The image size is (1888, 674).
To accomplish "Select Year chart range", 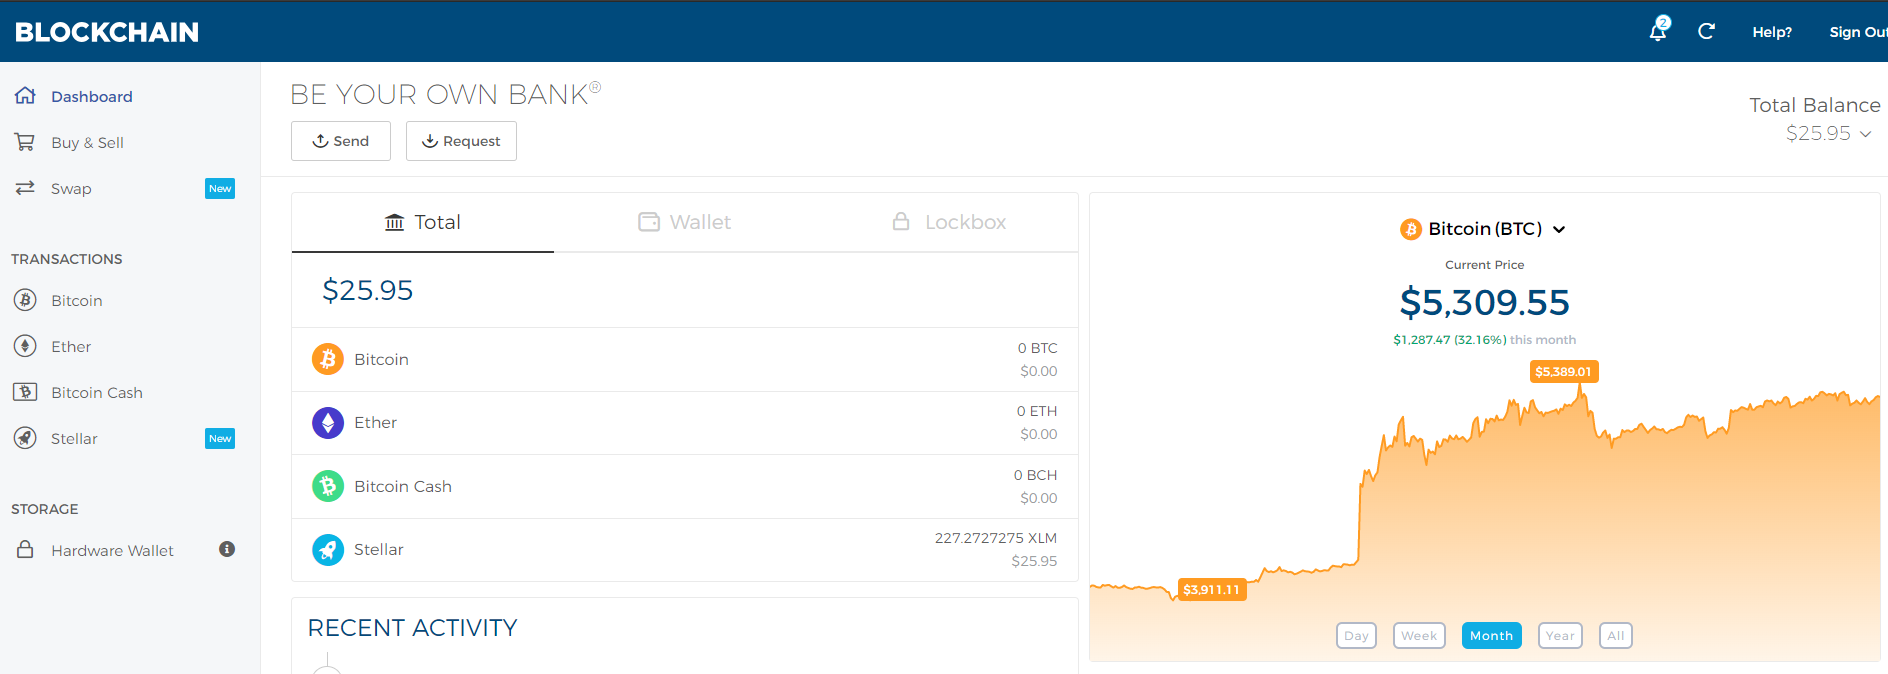I will click(x=1560, y=635).
